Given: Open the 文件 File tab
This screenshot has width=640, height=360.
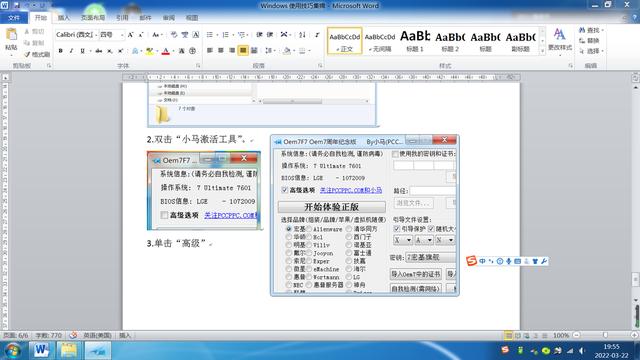Looking at the screenshot, I should click(14, 18).
